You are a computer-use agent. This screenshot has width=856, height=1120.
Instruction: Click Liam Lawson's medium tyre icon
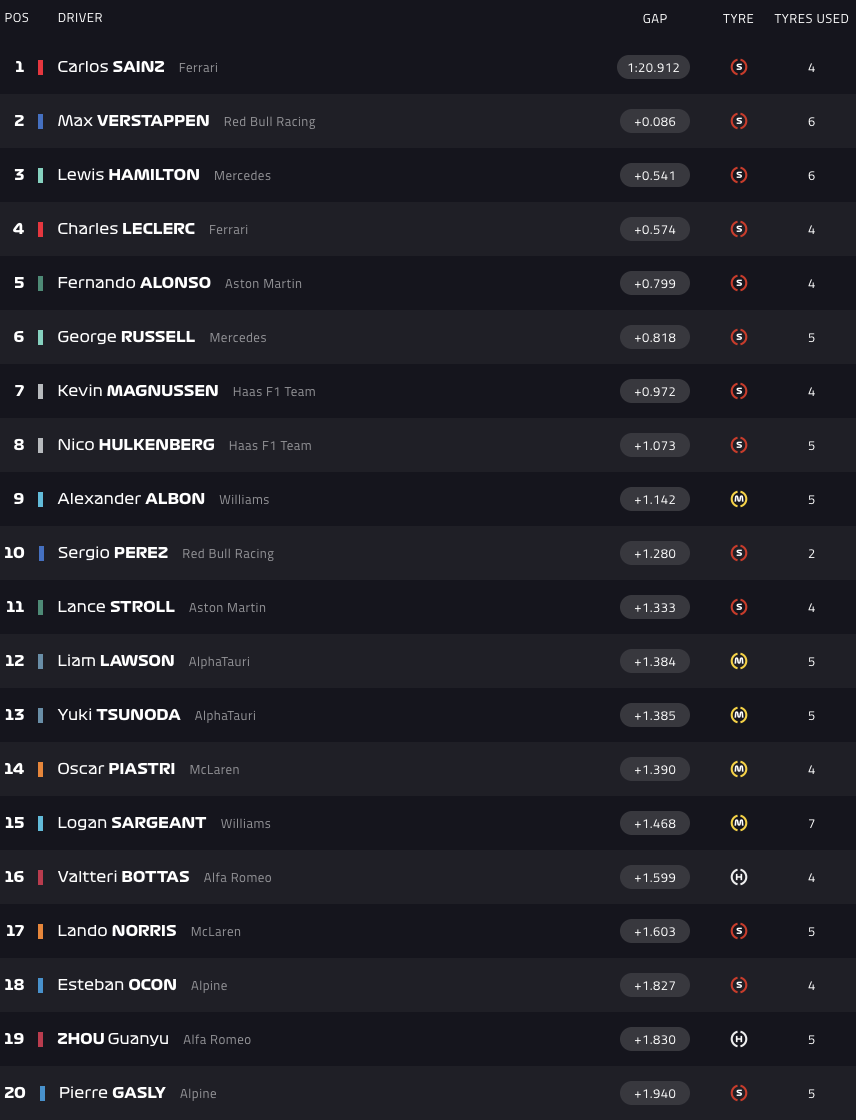(x=739, y=661)
